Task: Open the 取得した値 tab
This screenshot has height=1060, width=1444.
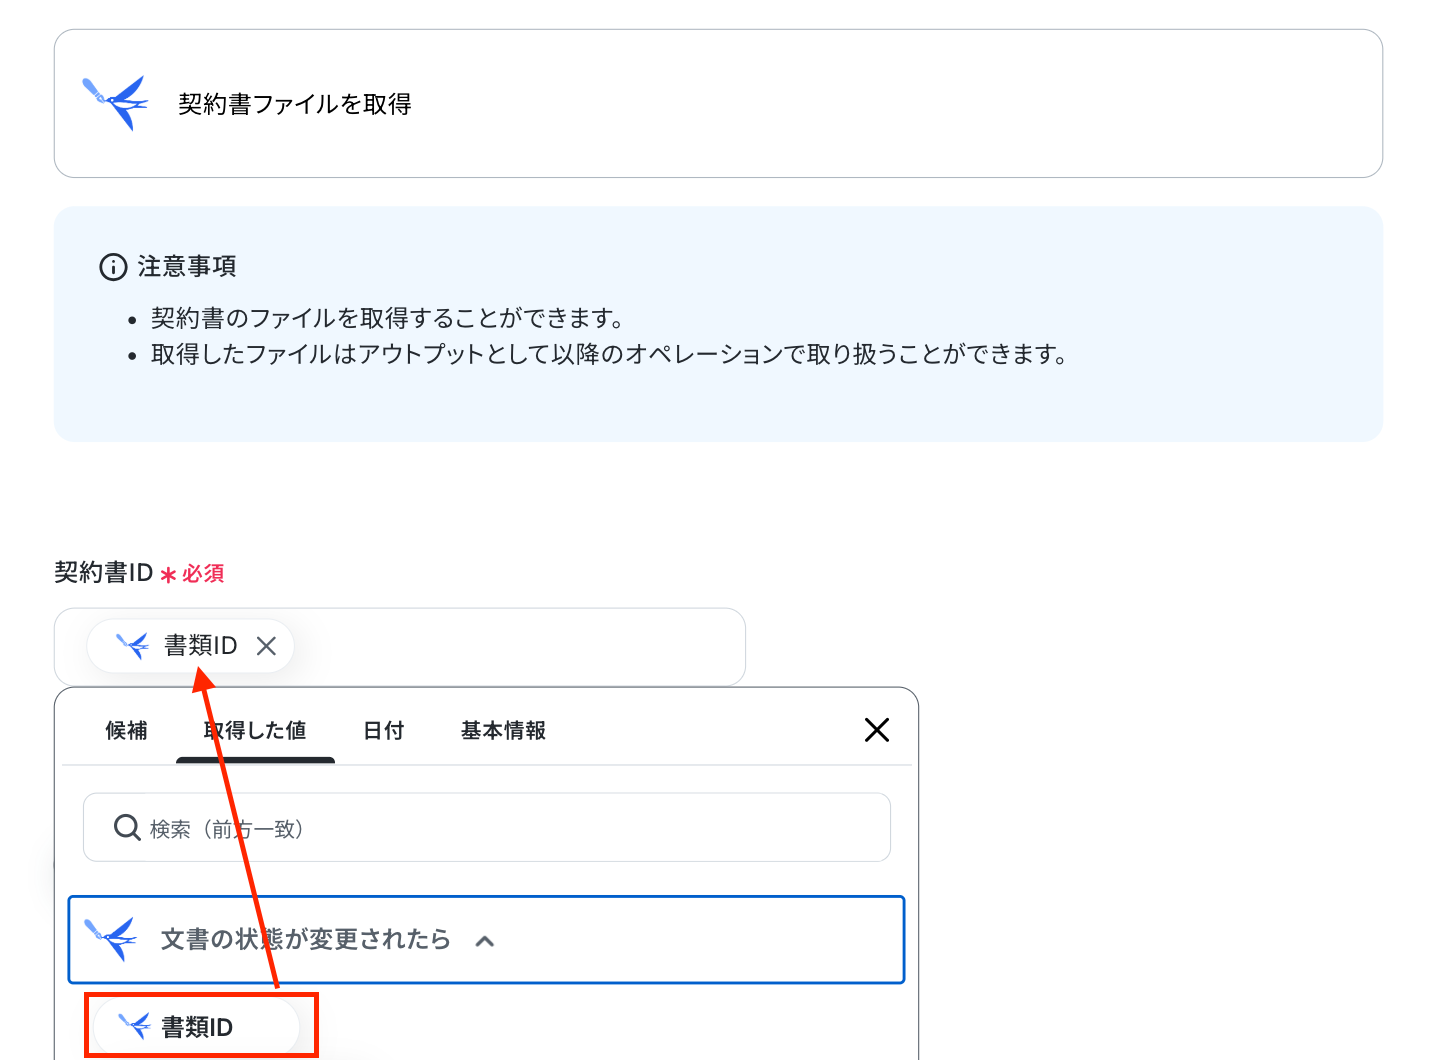Action: (255, 731)
